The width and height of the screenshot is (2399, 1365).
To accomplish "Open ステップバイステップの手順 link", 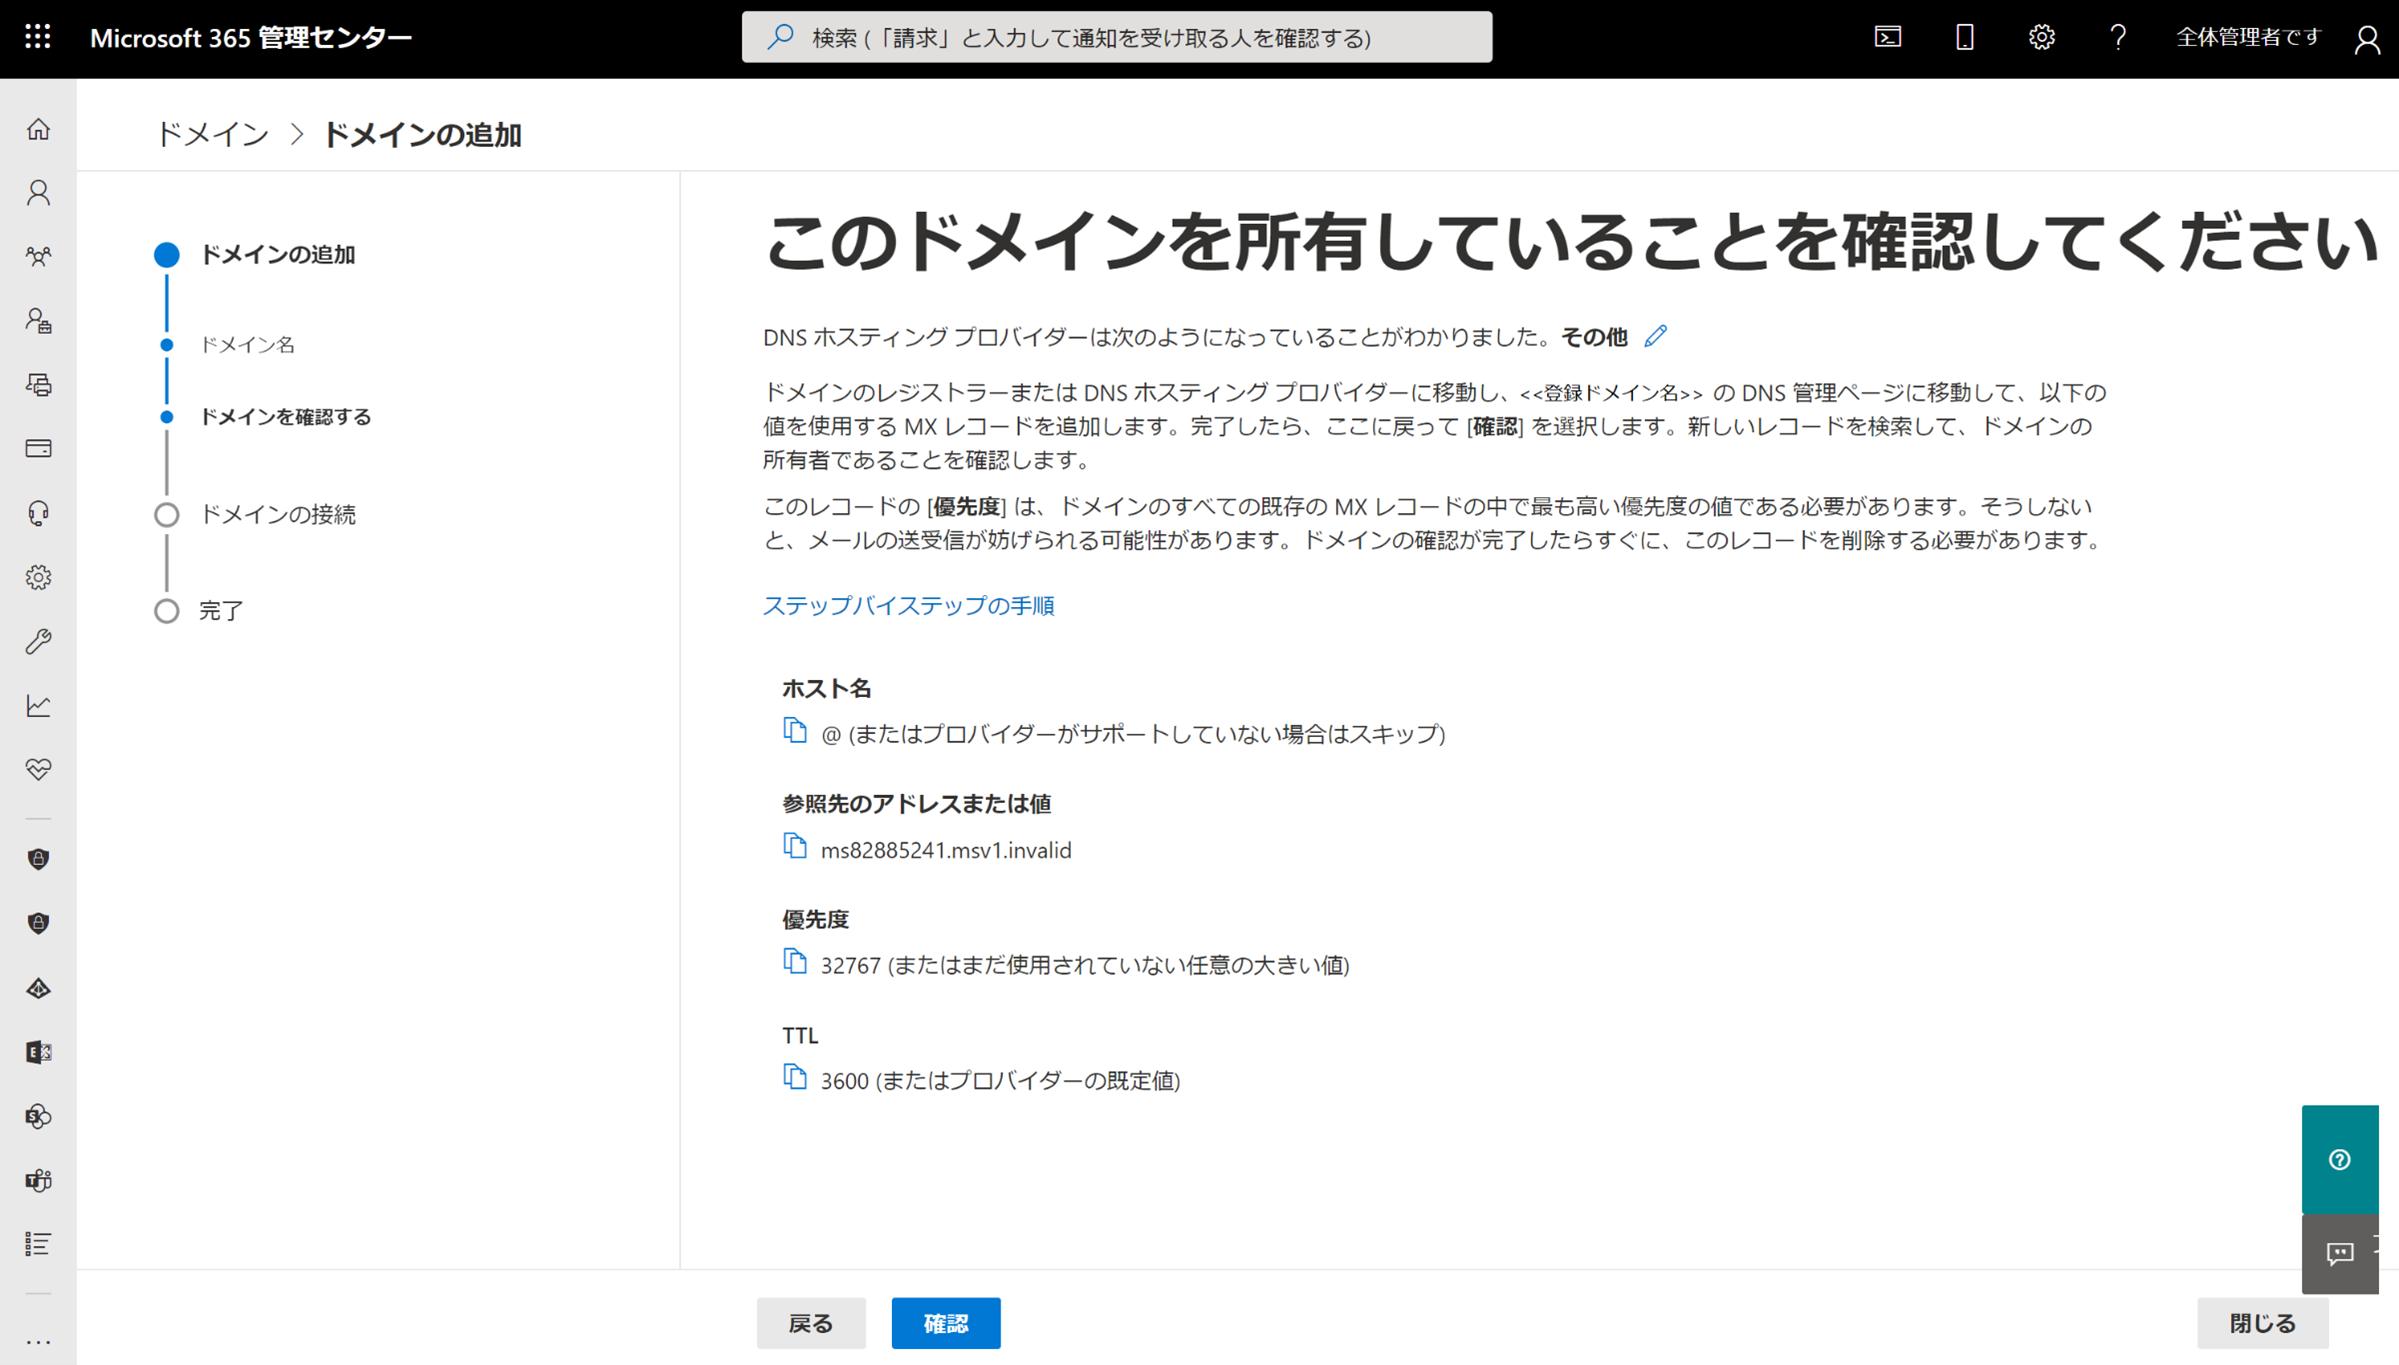I will pyautogui.click(x=908, y=605).
